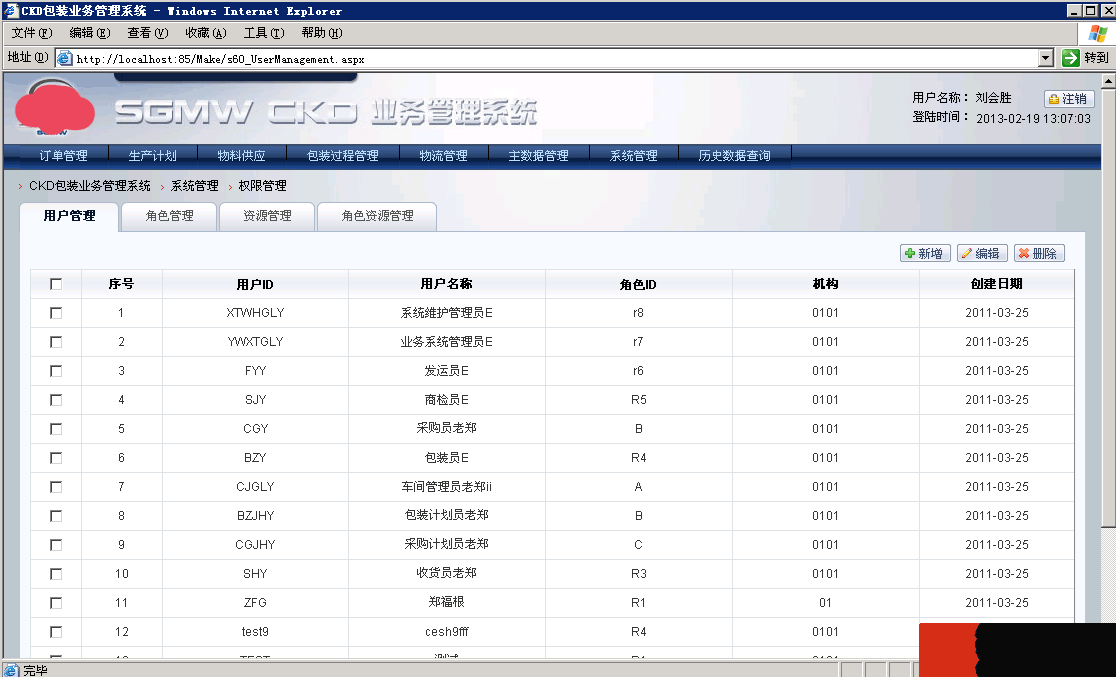
Task: Check the box for row BZY
Action: point(56,458)
